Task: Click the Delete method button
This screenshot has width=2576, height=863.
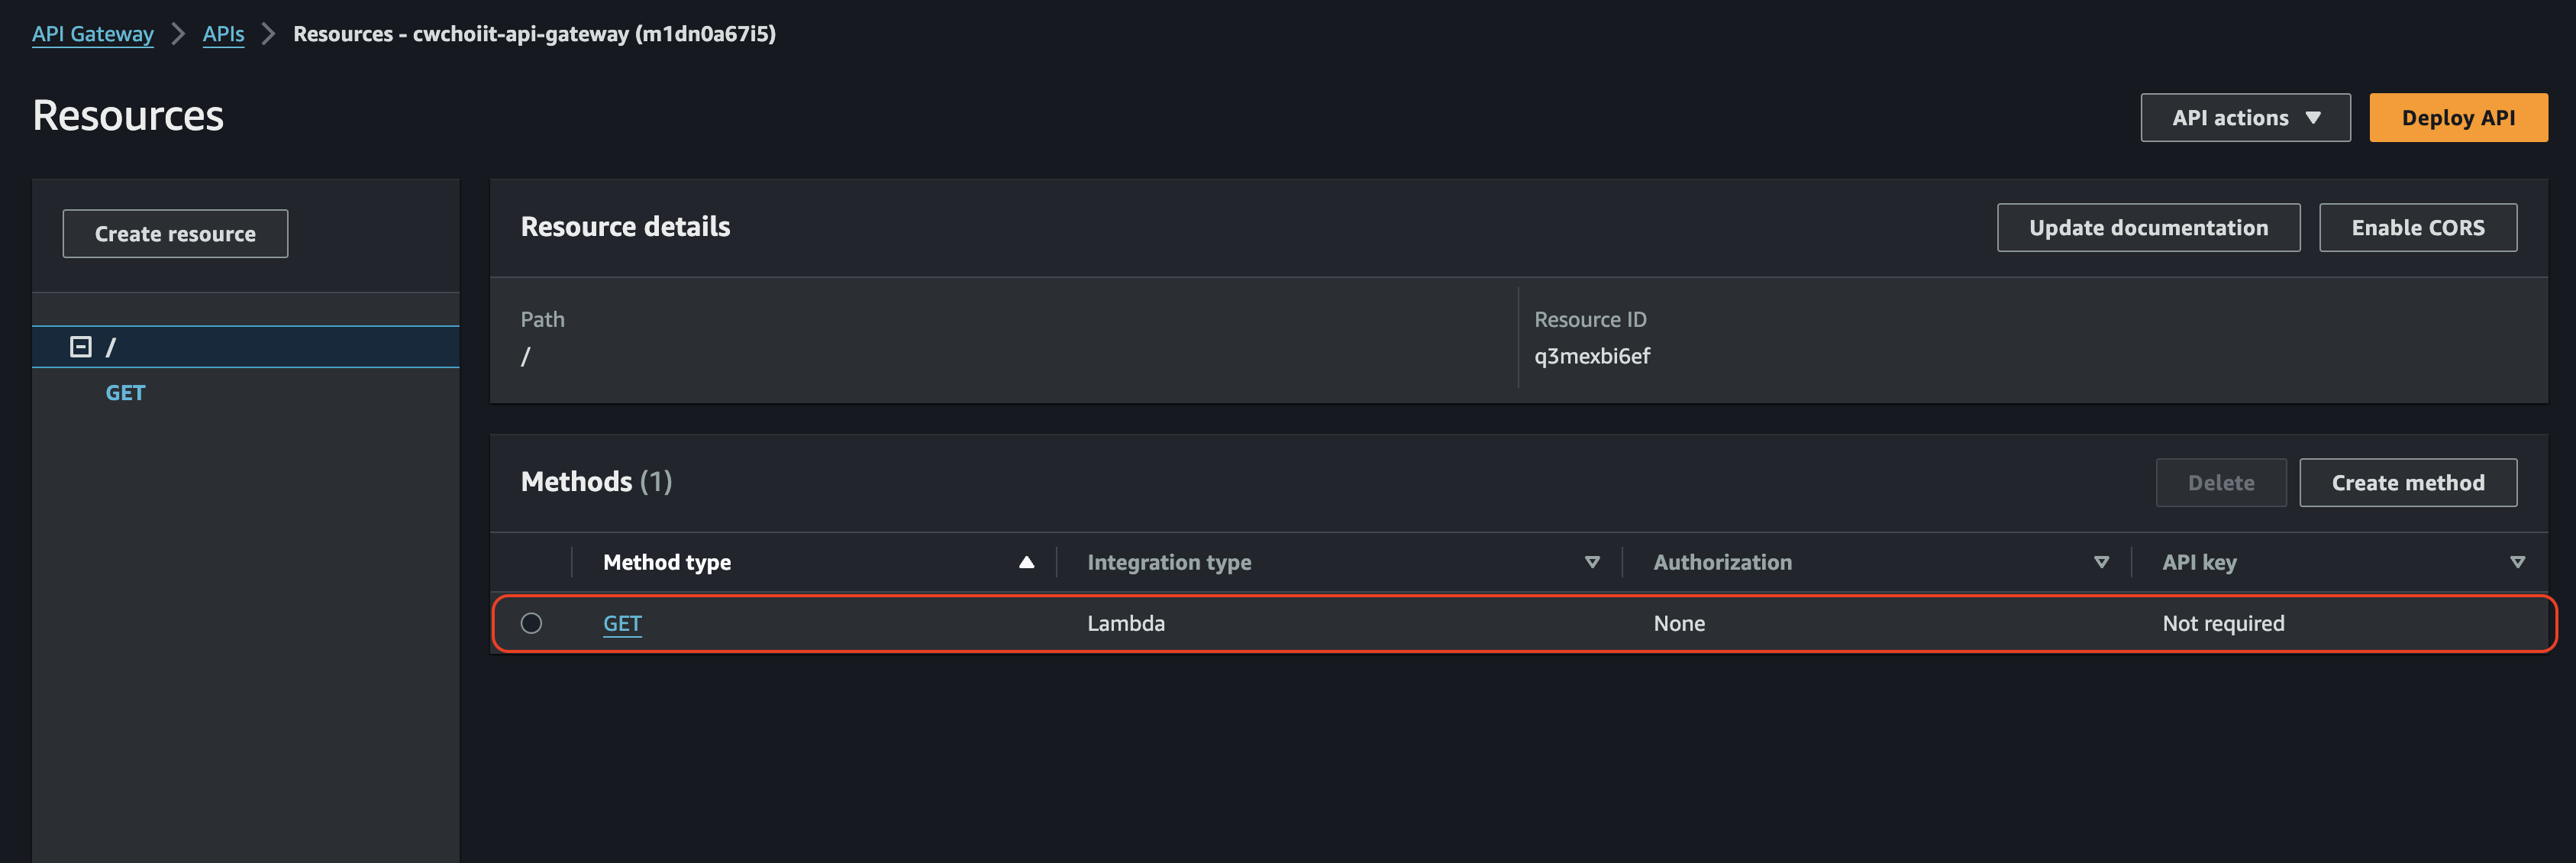Action: tap(2220, 483)
